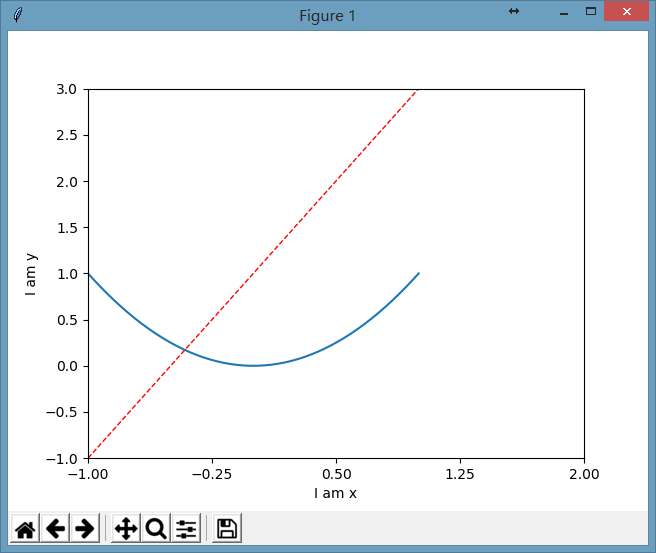Click the y-axis tick label 3.0
Image resolution: width=656 pixels, height=553 pixels.
pyautogui.click(x=67, y=89)
